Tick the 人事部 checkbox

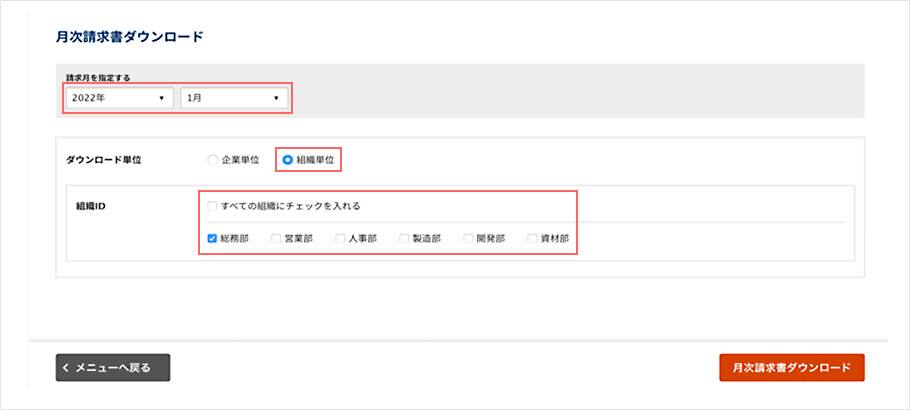click(x=340, y=239)
